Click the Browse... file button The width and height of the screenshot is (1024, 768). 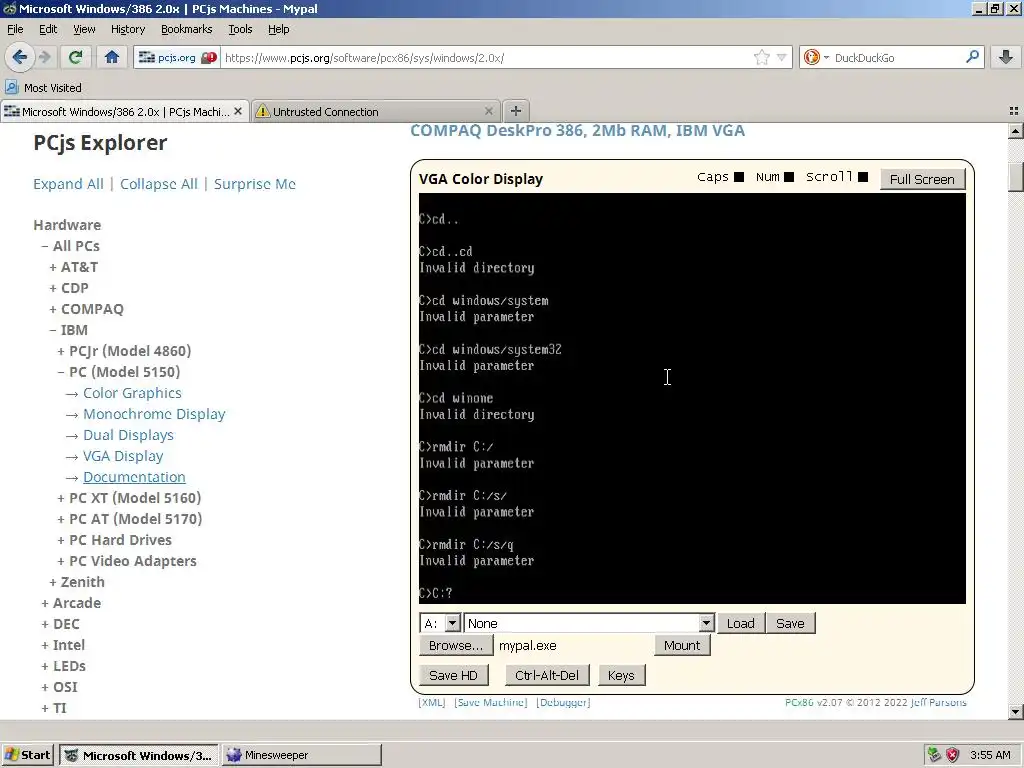(455, 645)
